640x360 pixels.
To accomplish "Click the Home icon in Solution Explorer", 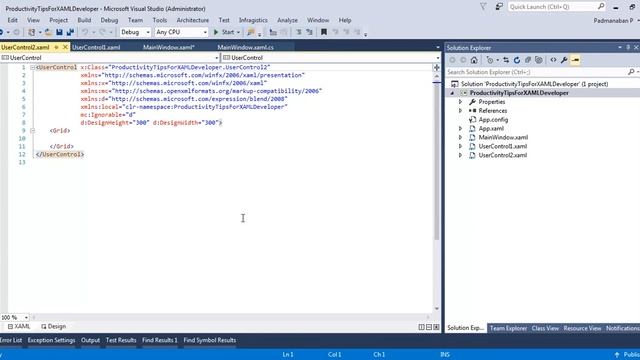I will [x=474, y=60].
